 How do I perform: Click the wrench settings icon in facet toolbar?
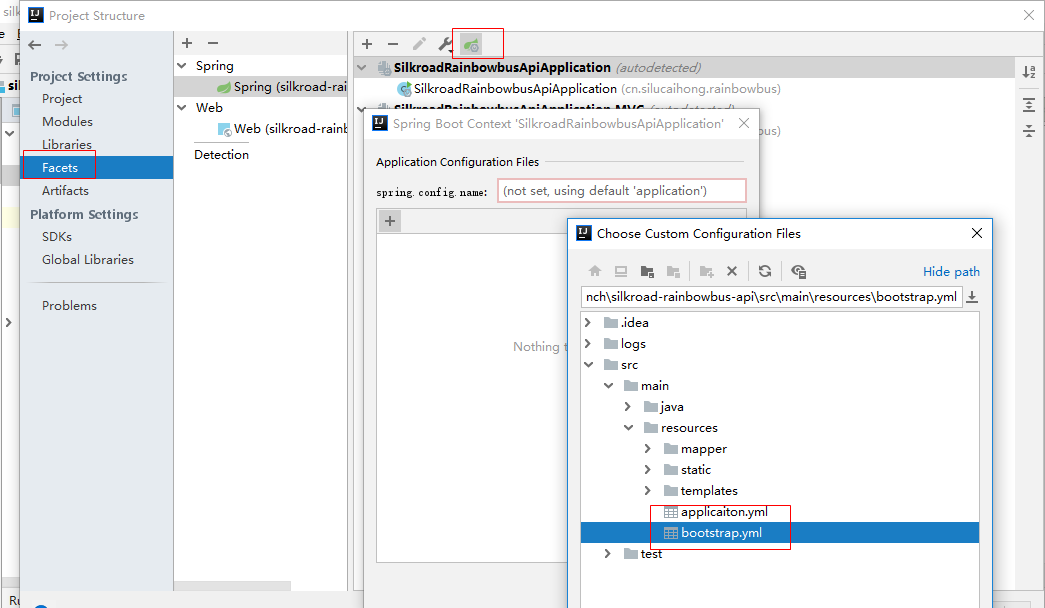444,43
